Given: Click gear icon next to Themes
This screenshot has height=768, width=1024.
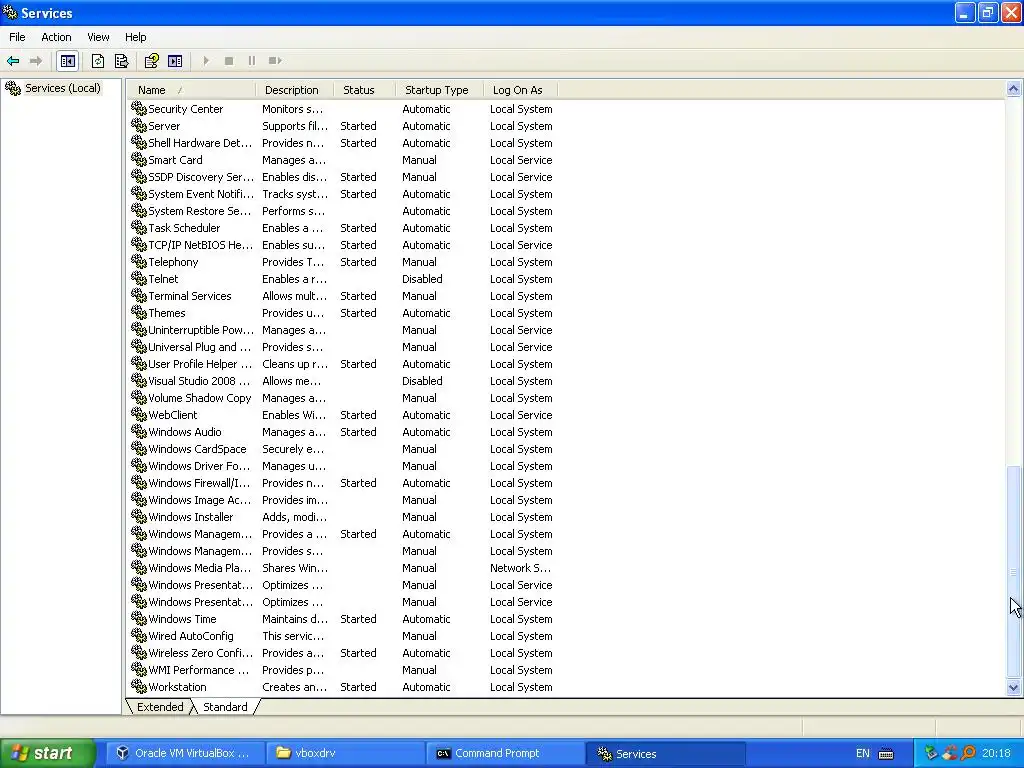Looking at the screenshot, I should pyautogui.click(x=138, y=312).
